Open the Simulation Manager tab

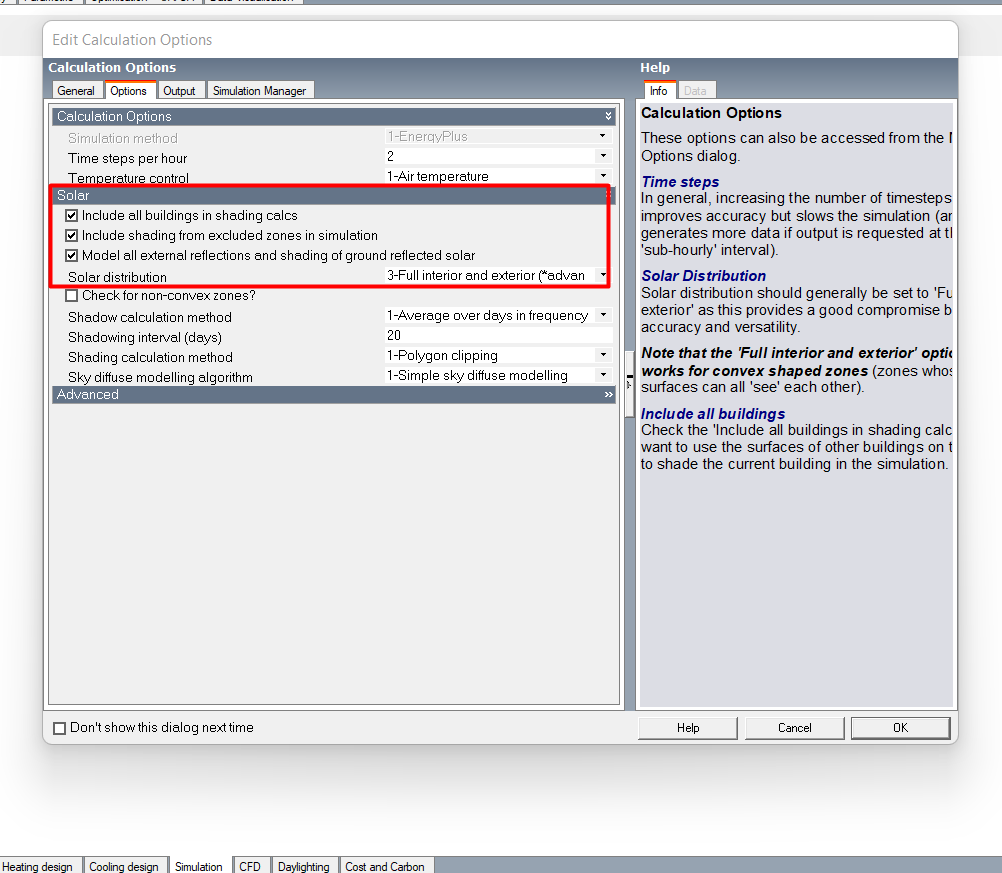(x=259, y=91)
